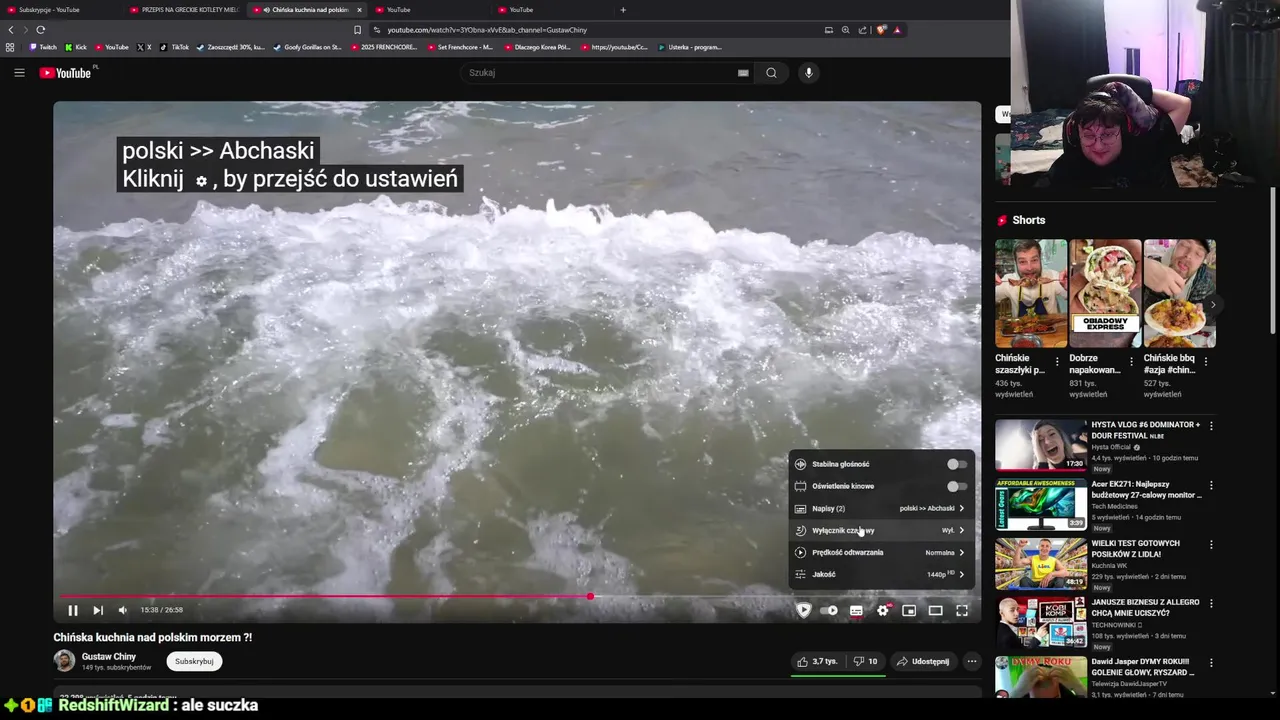The image size is (1280, 720).
Task: Click the Udostępnij share button
Action: [x=923, y=661]
